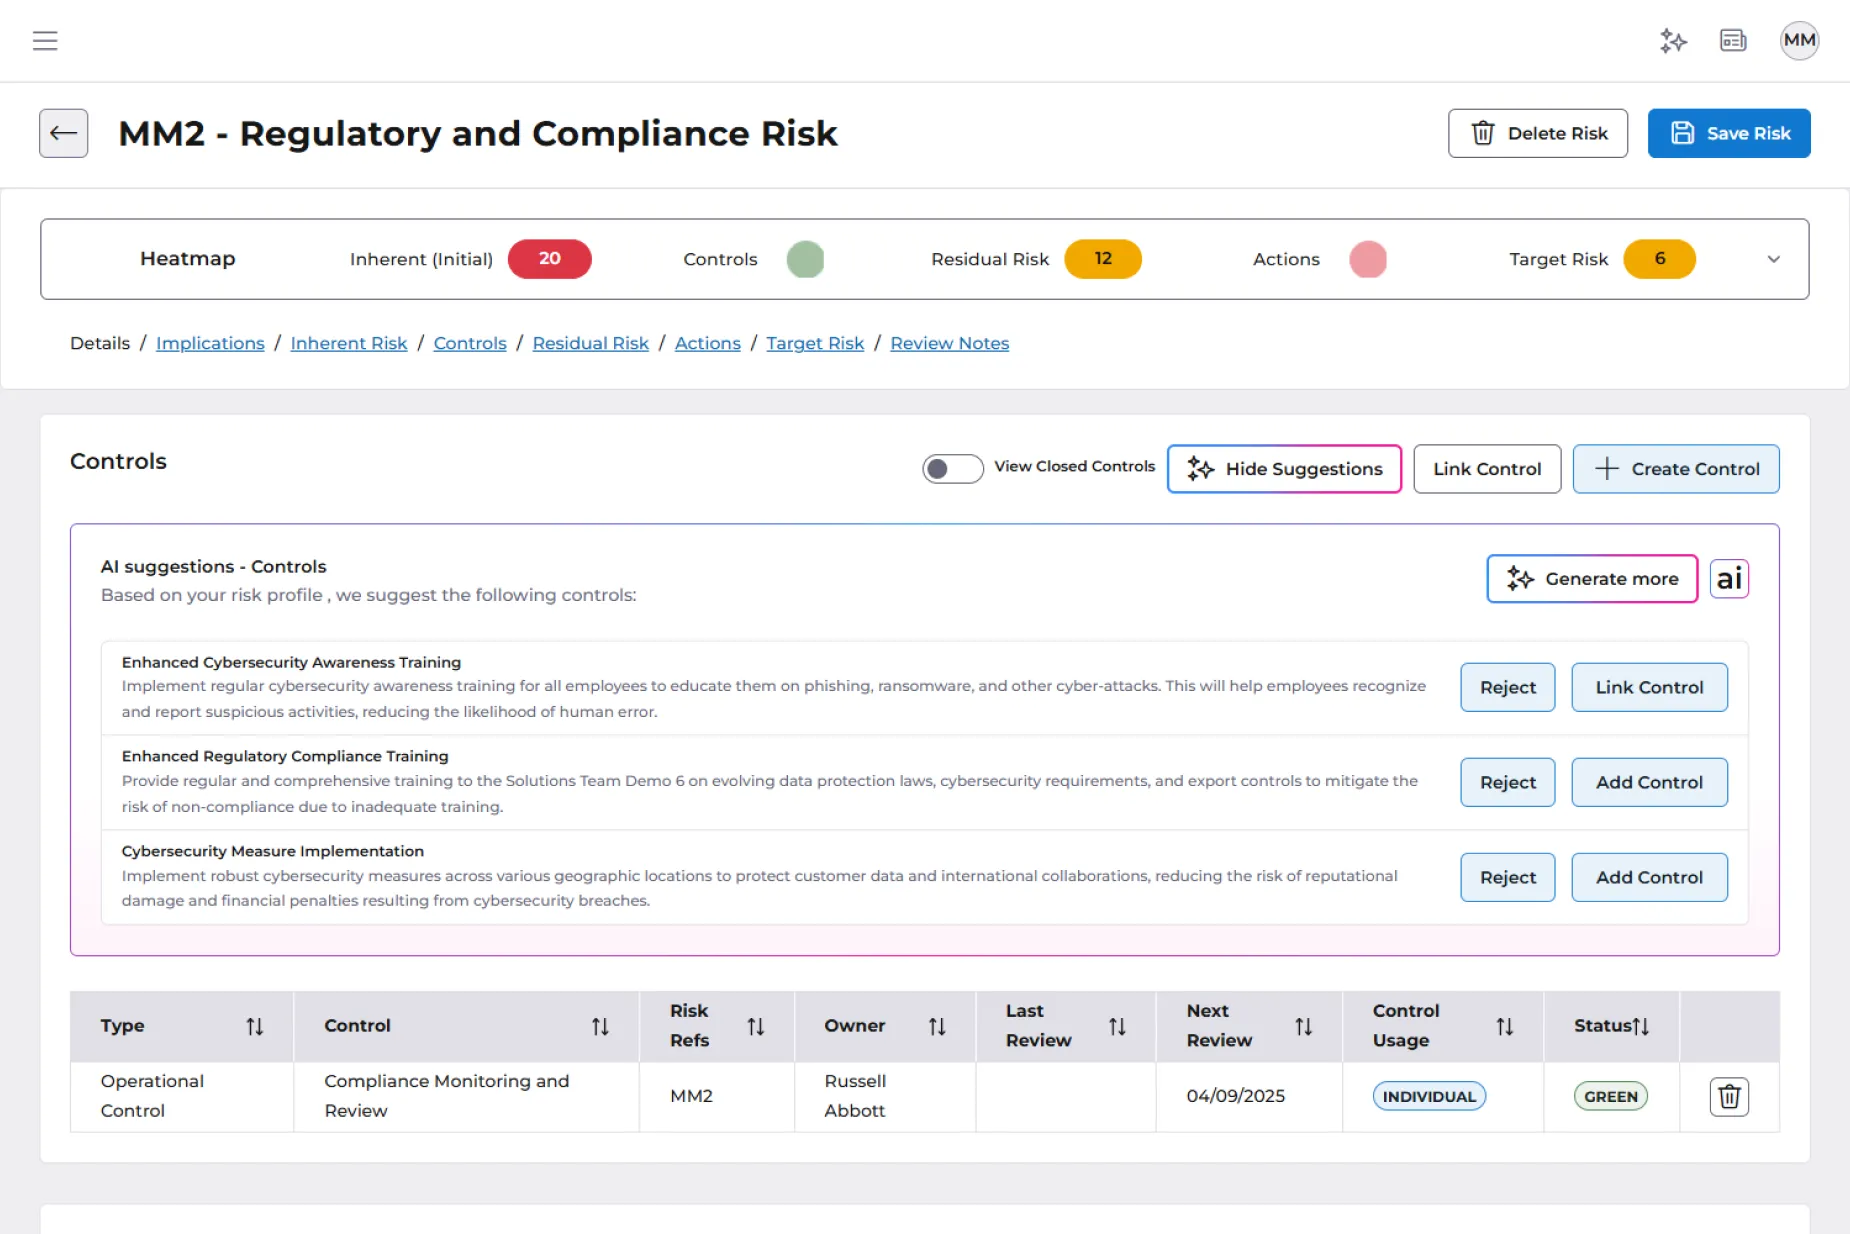Expand the Heatmap panel chevron
This screenshot has height=1234, width=1850.
tap(1773, 259)
